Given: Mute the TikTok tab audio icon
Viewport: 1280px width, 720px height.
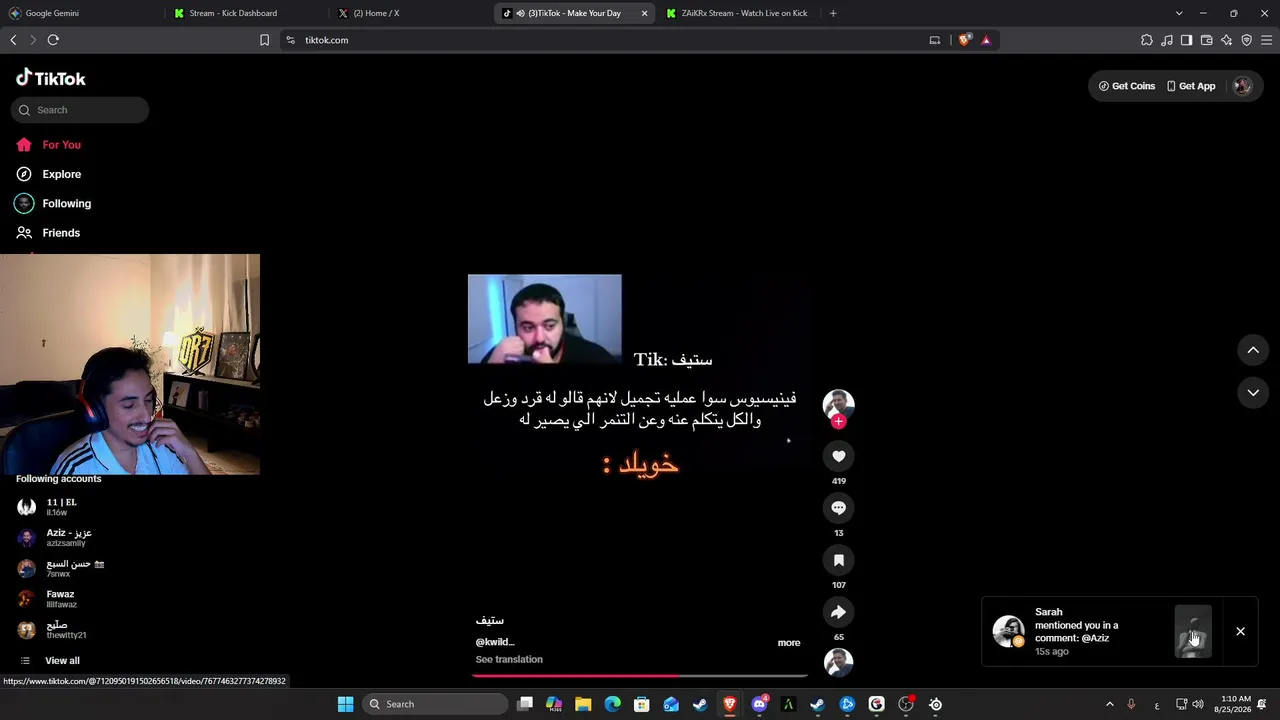Looking at the screenshot, I should click(x=520, y=13).
